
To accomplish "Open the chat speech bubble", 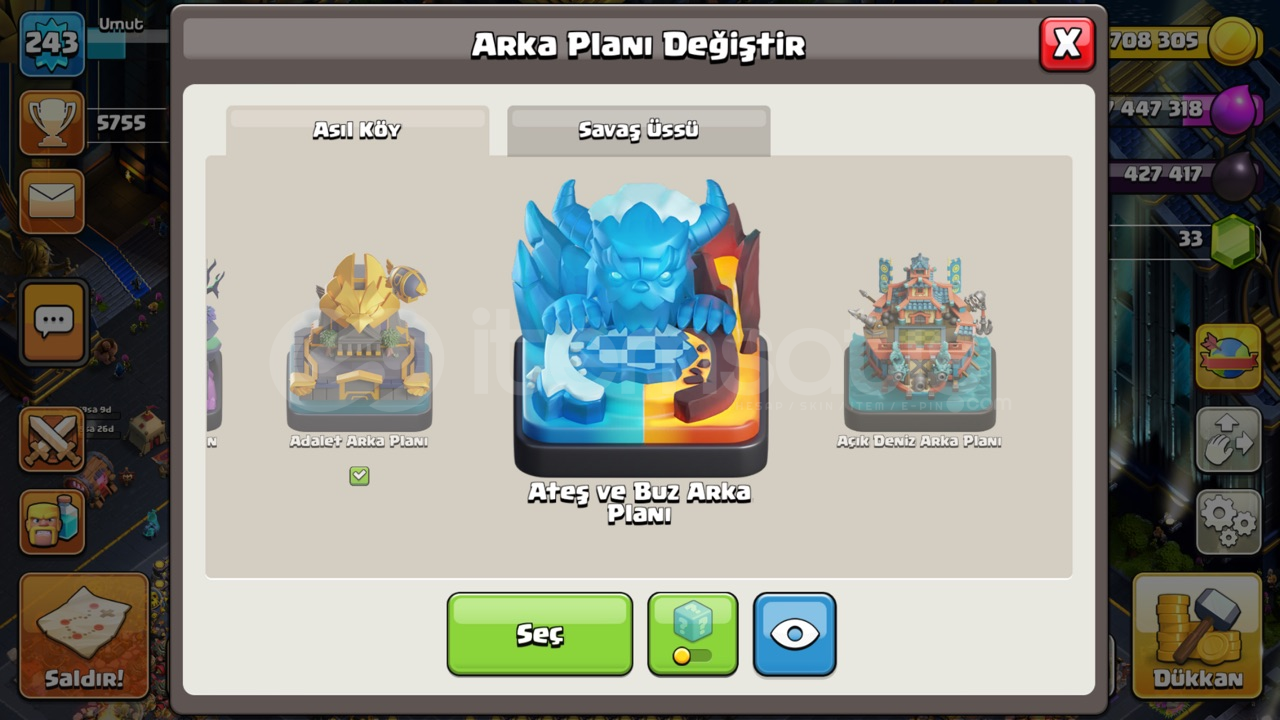I will (x=54, y=322).
